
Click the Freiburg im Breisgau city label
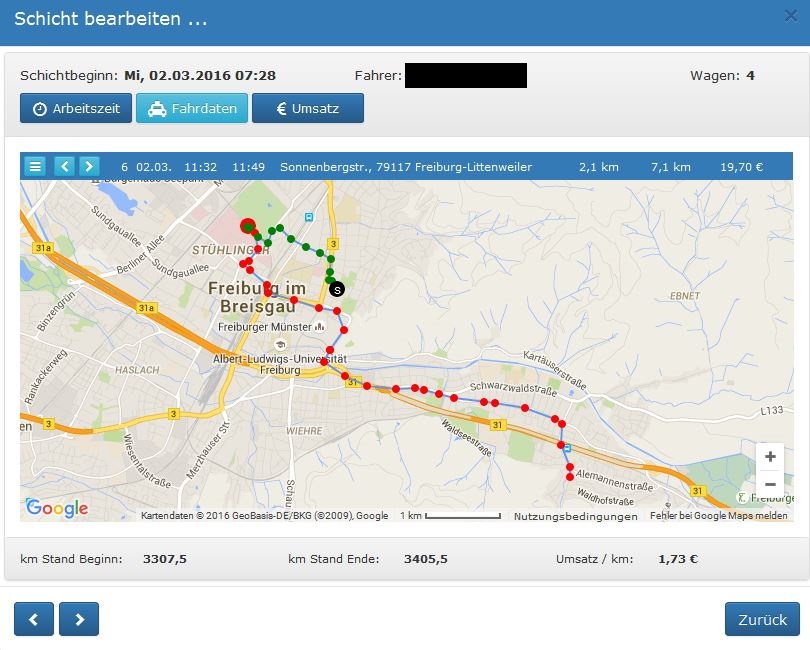coord(257,297)
